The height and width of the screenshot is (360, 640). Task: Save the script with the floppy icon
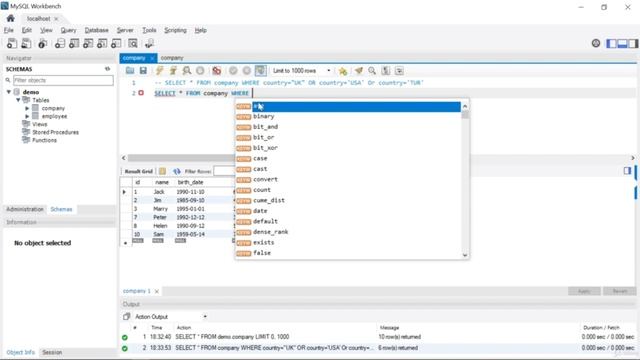pyautogui.click(x=143, y=71)
